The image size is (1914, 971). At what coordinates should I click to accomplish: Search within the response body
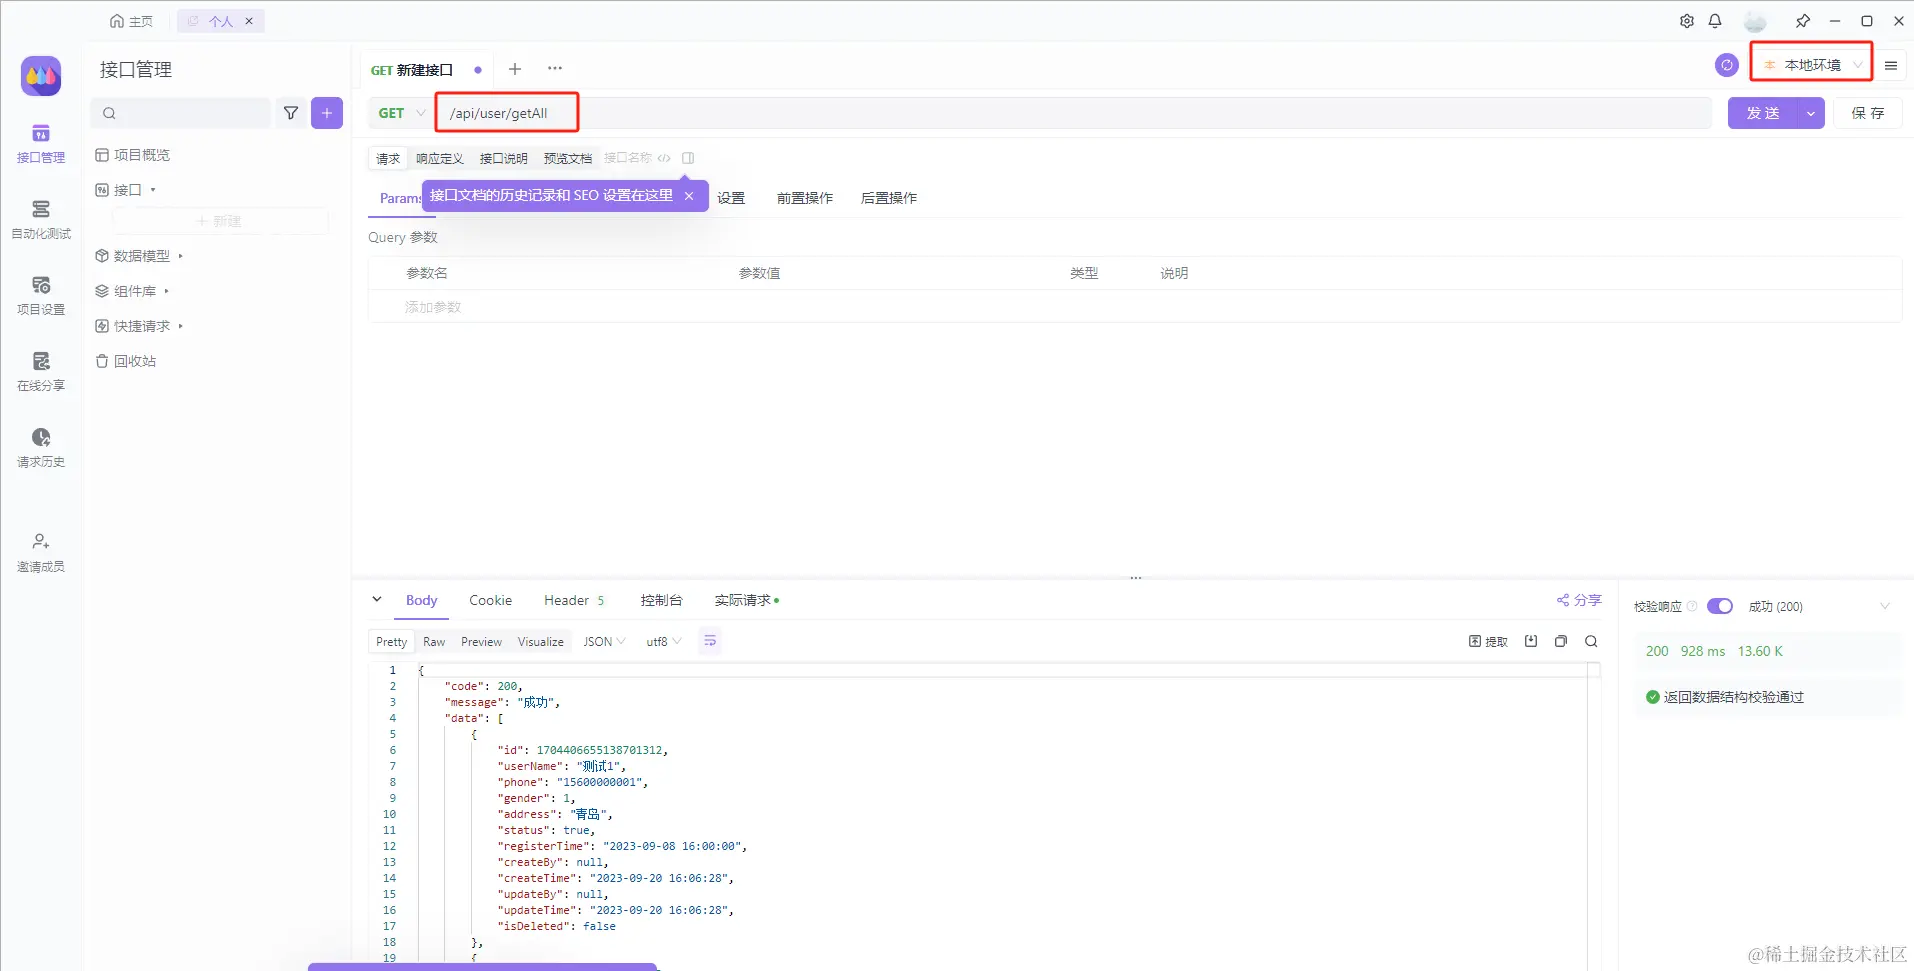coord(1591,641)
